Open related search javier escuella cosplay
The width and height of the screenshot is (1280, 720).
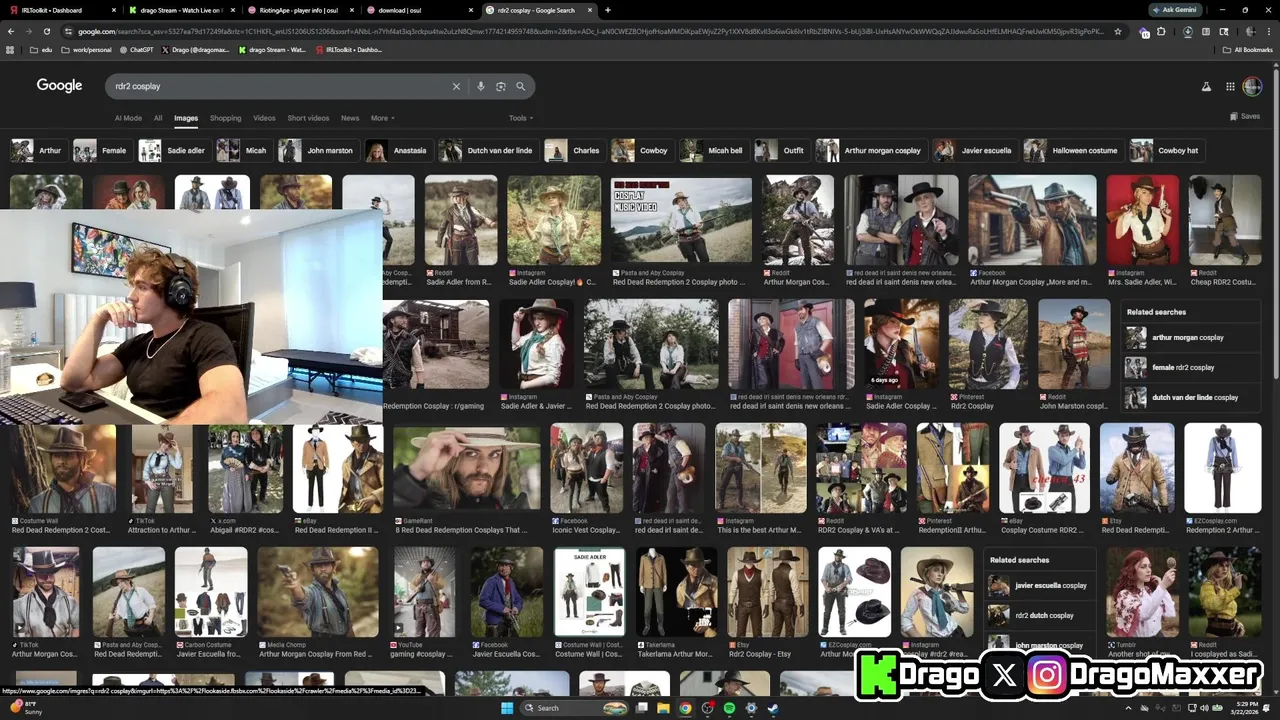click(x=1040, y=585)
